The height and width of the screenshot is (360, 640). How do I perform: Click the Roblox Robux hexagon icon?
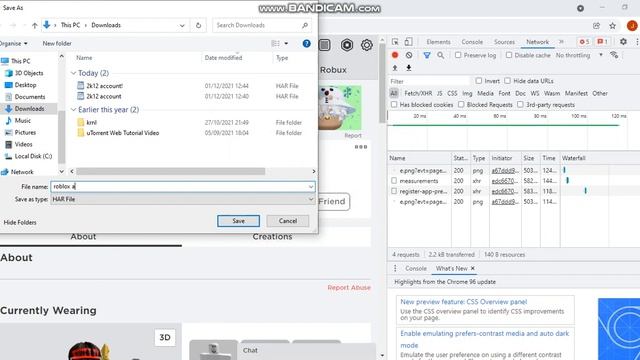tap(347, 45)
